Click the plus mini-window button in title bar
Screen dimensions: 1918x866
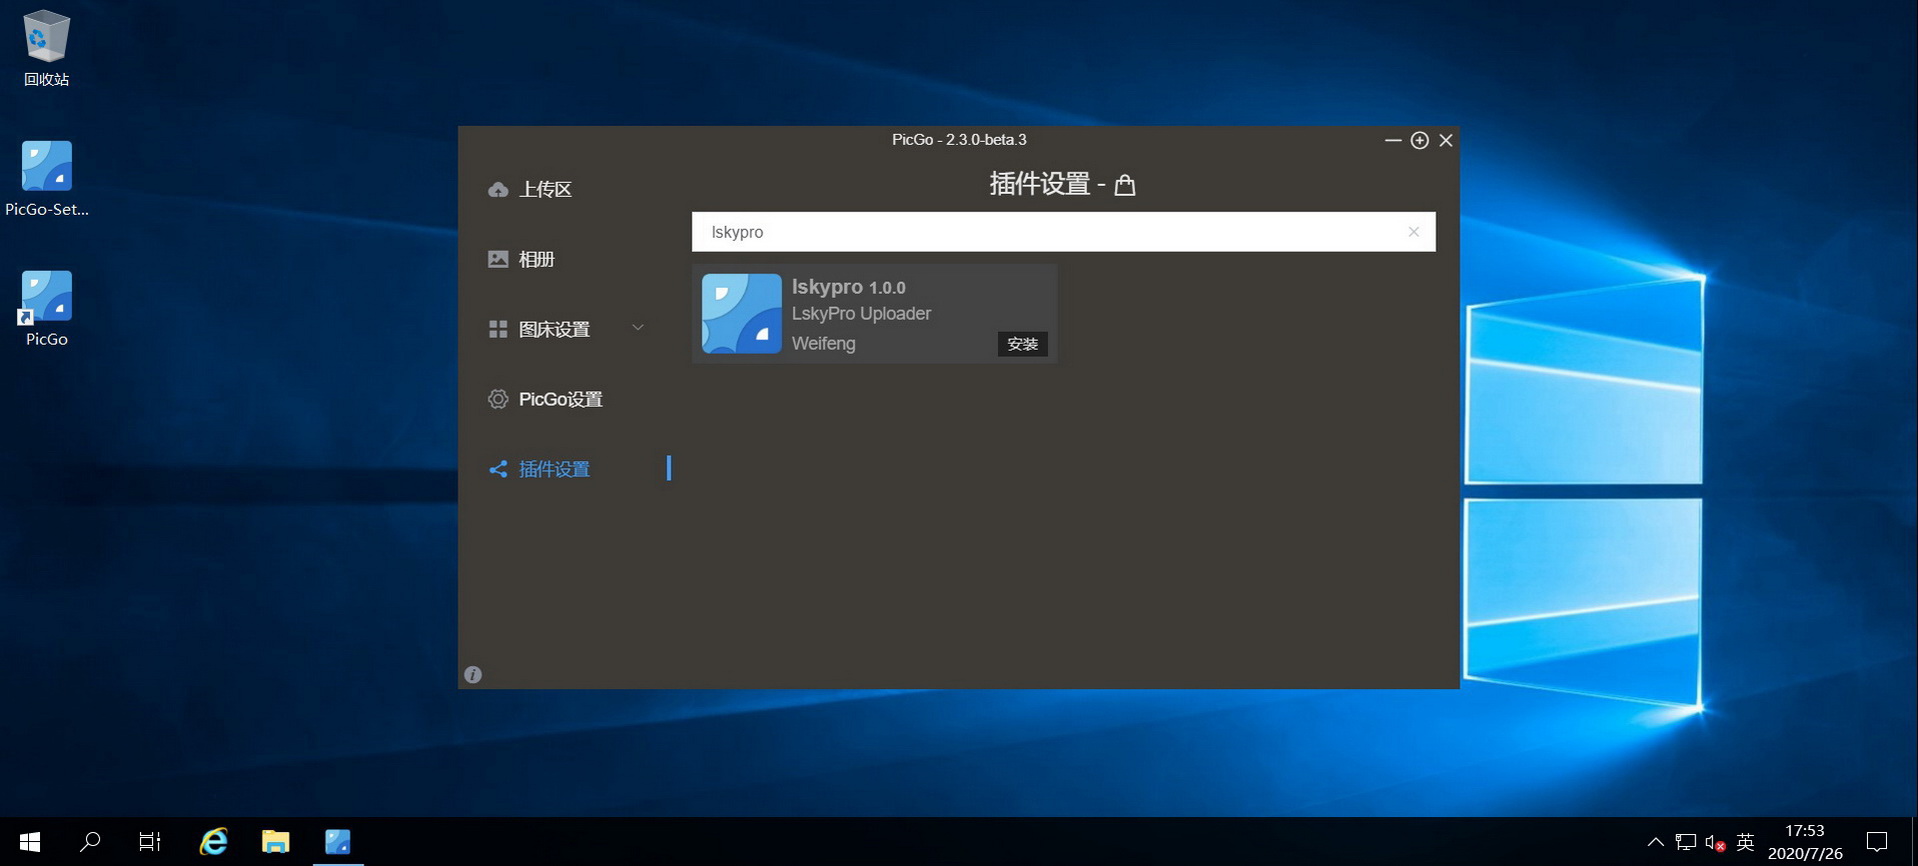coord(1419,140)
